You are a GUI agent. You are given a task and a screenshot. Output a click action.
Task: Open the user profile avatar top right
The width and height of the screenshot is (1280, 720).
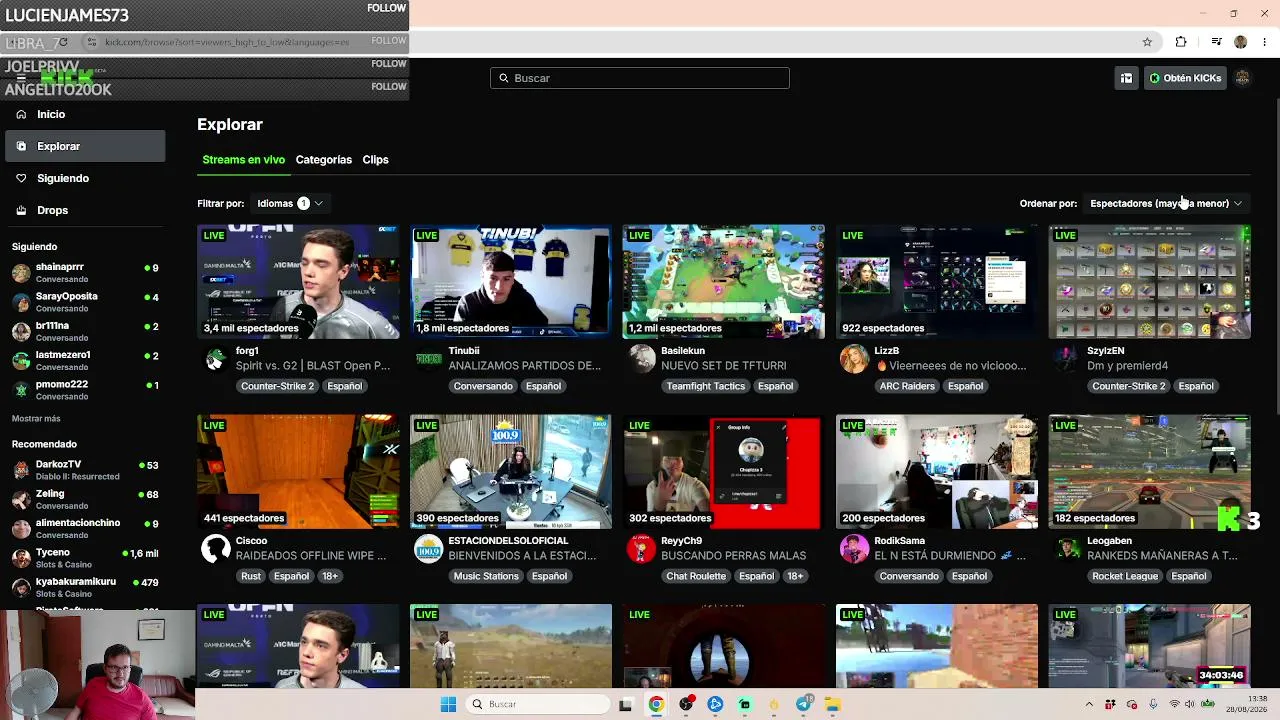1242,78
